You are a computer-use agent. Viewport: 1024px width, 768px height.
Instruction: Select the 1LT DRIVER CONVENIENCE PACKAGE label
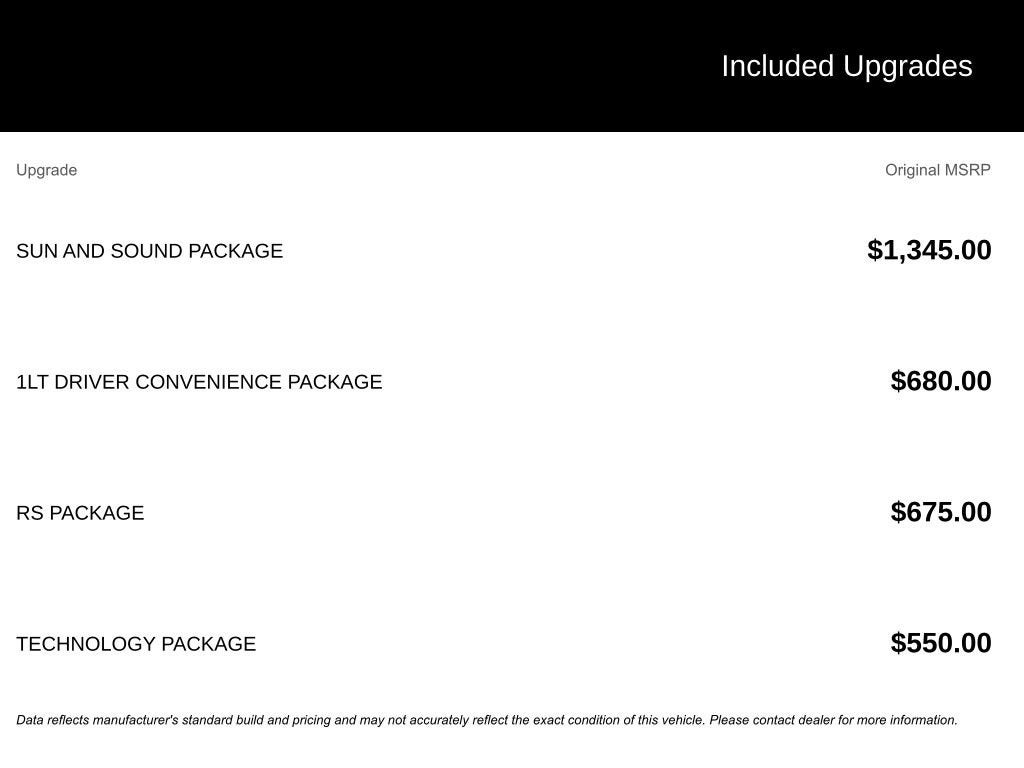pyautogui.click(x=199, y=382)
